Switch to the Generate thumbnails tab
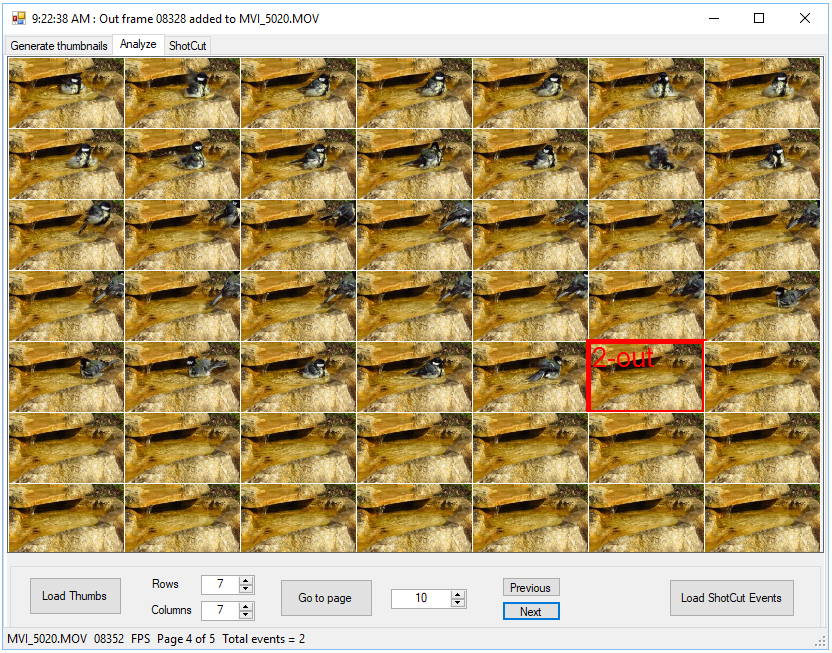The image size is (832, 653). pos(59,46)
